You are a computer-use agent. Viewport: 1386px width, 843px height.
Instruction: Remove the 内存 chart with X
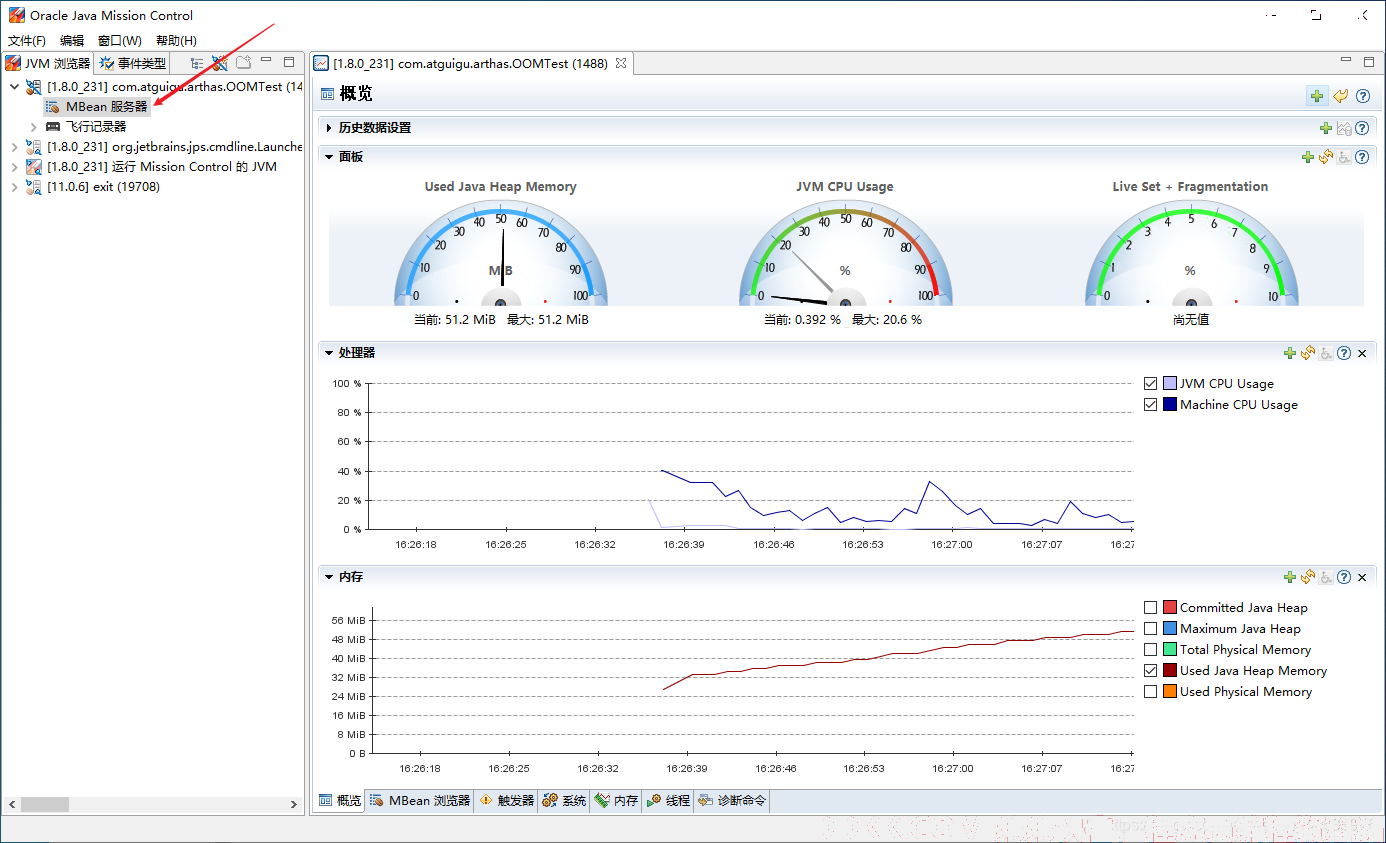[1362, 577]
